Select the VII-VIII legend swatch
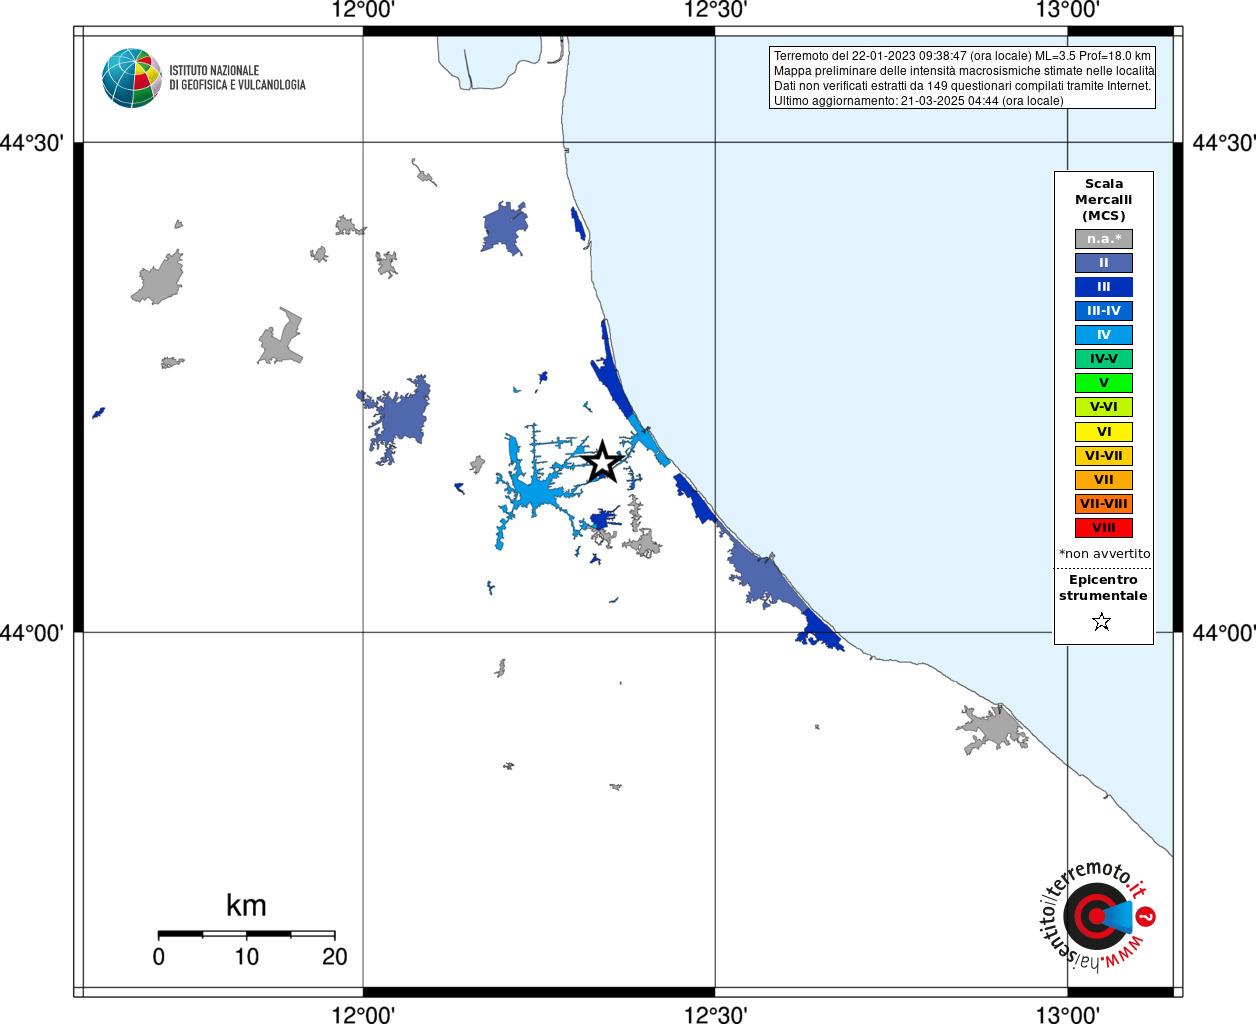The width and height of the screenshot is (1256, 1024). click(1104, 504)
